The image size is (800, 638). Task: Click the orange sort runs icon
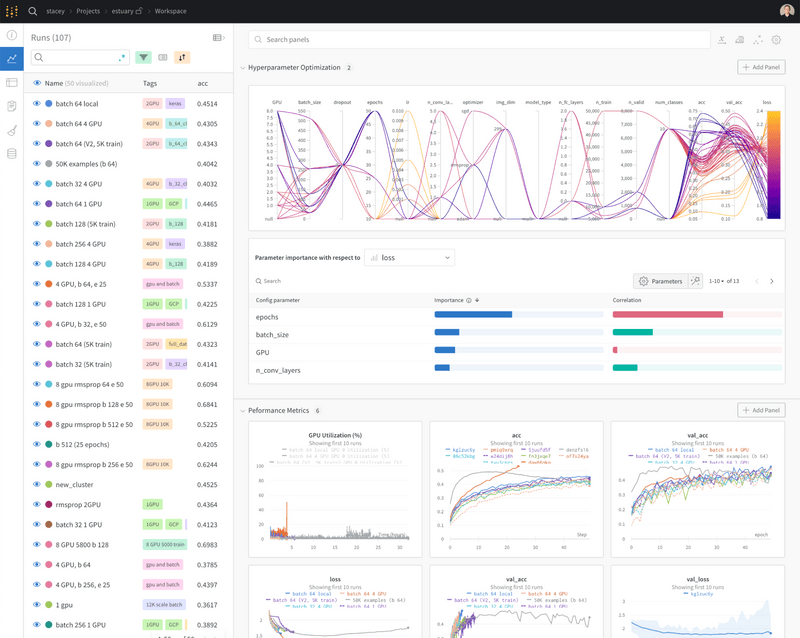coord(182,58)
